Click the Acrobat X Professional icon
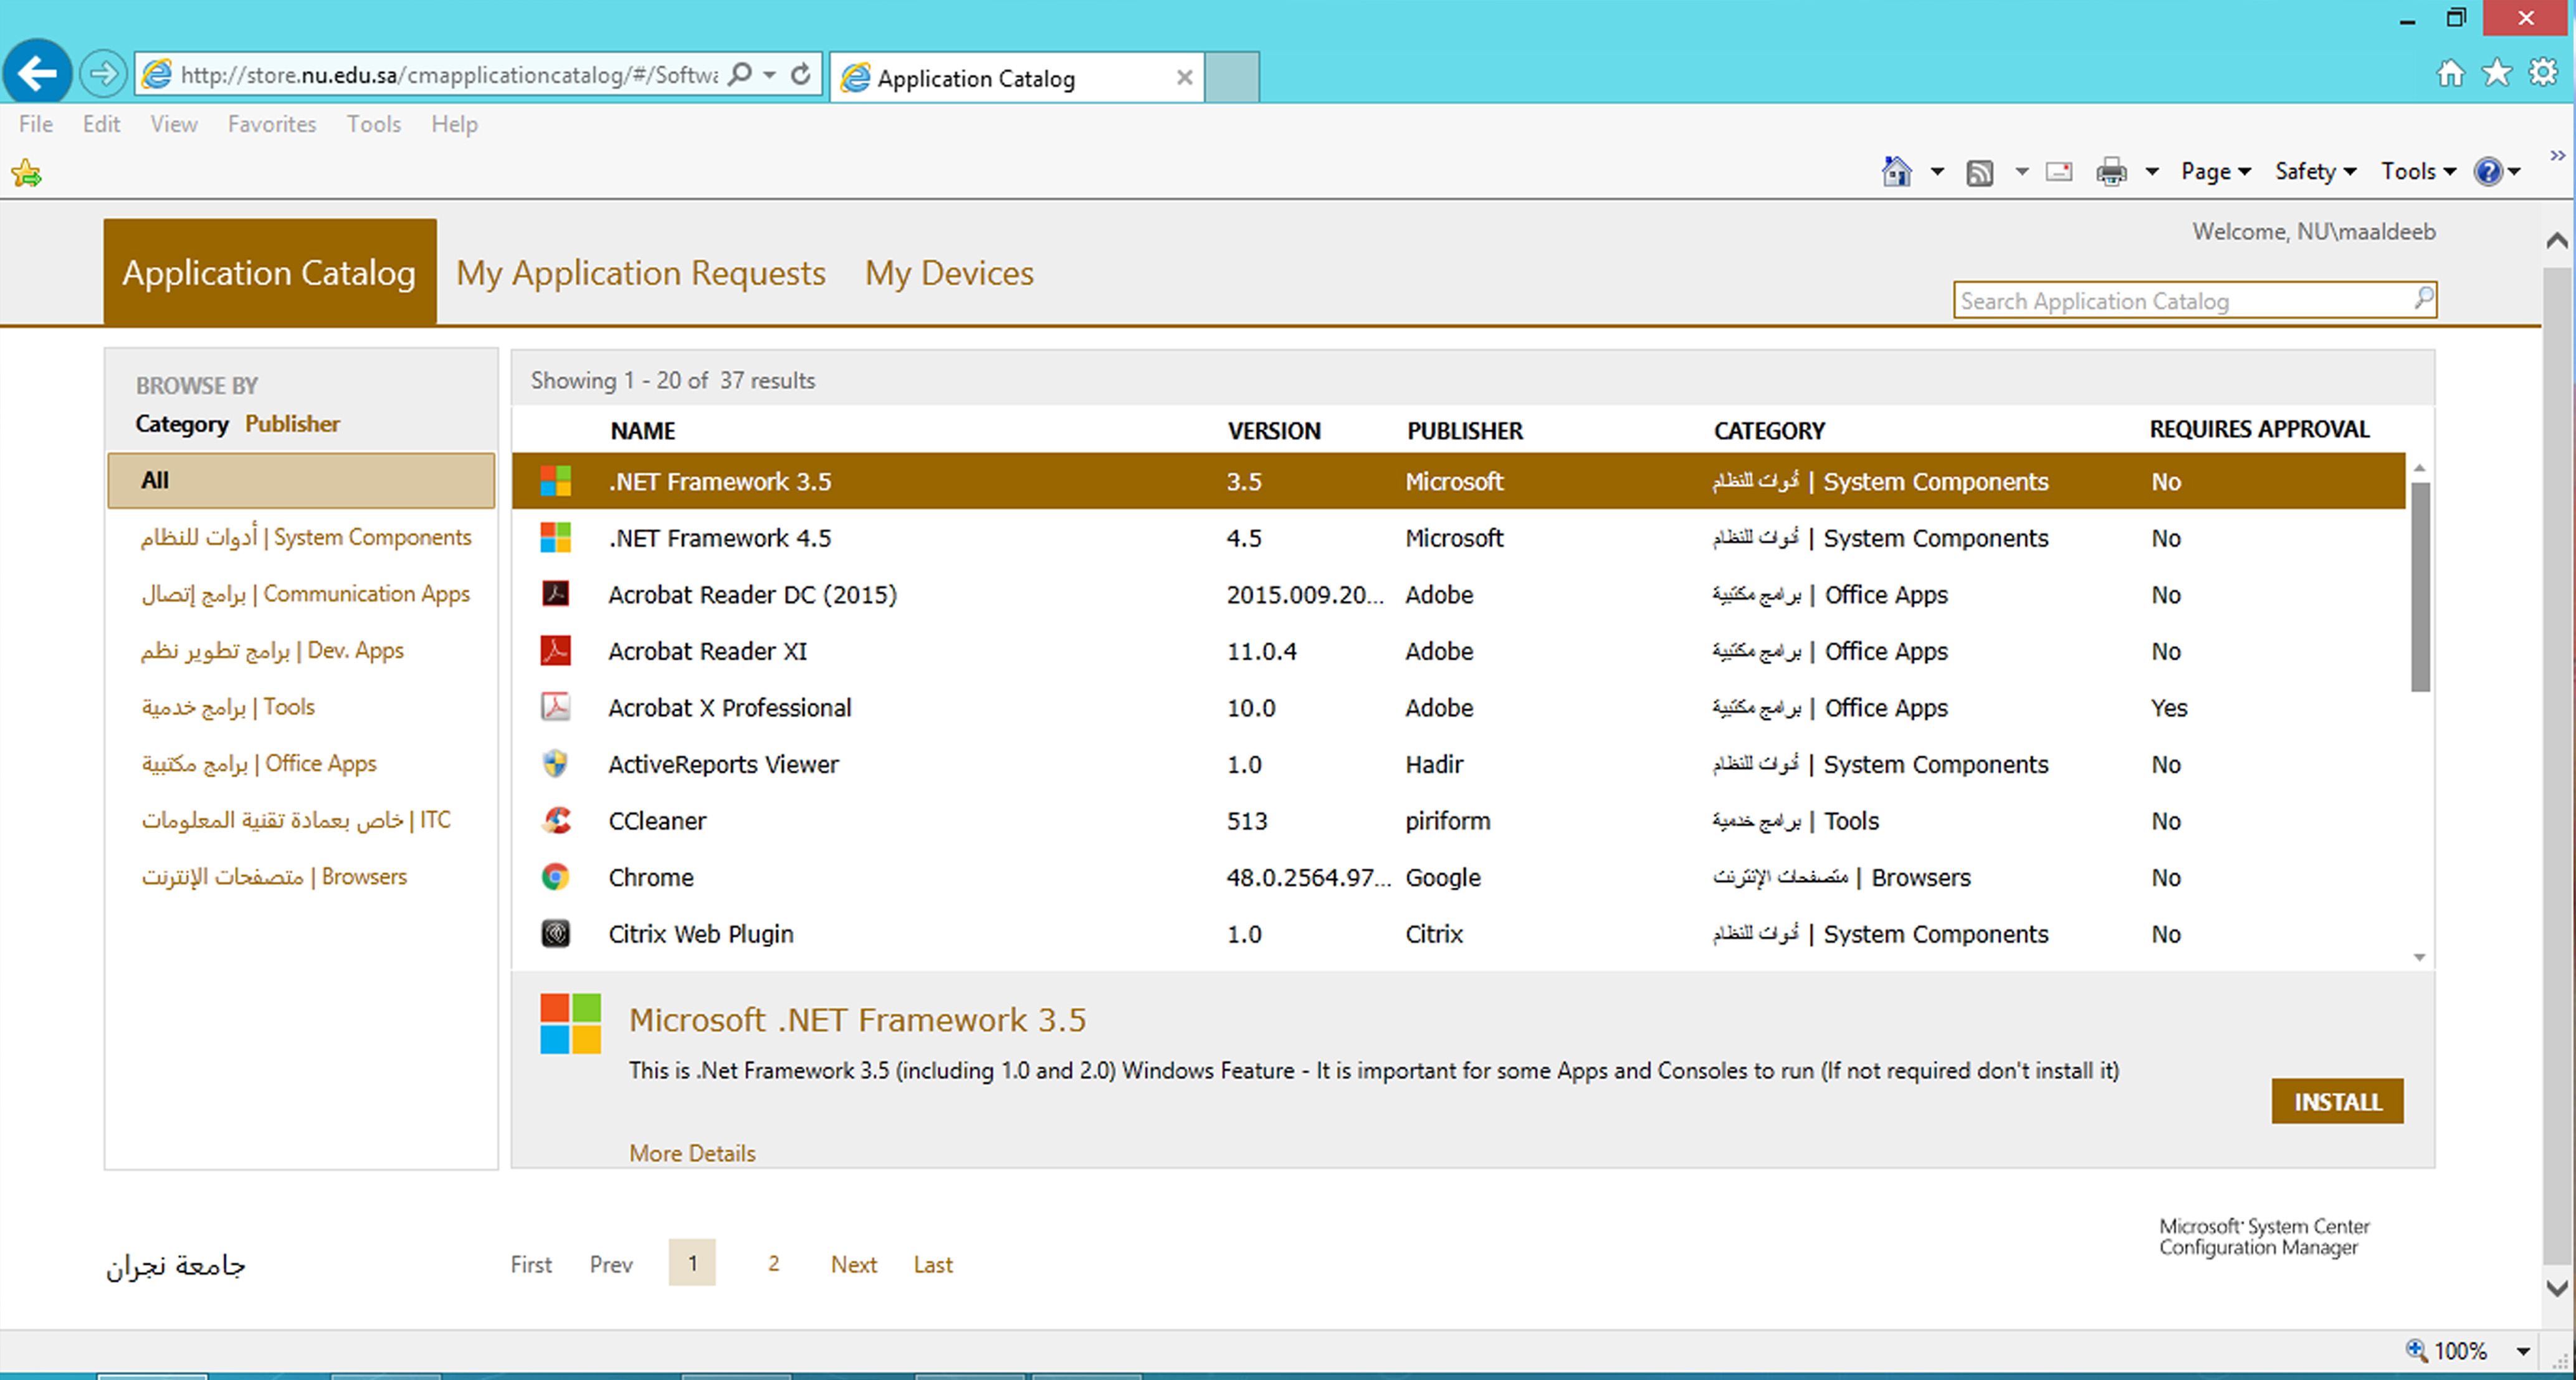The height and width of the screenshot is (1380, 2576). pyautogui.click(x=556, y=707)
